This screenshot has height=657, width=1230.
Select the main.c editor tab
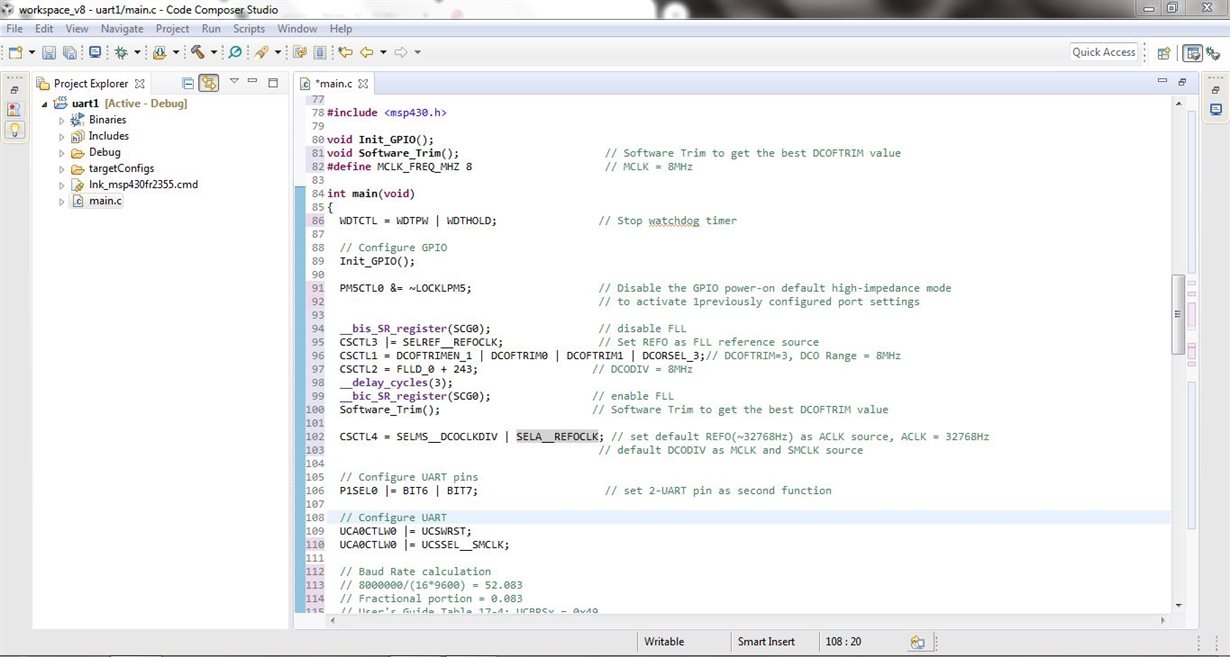click(333, 83)
